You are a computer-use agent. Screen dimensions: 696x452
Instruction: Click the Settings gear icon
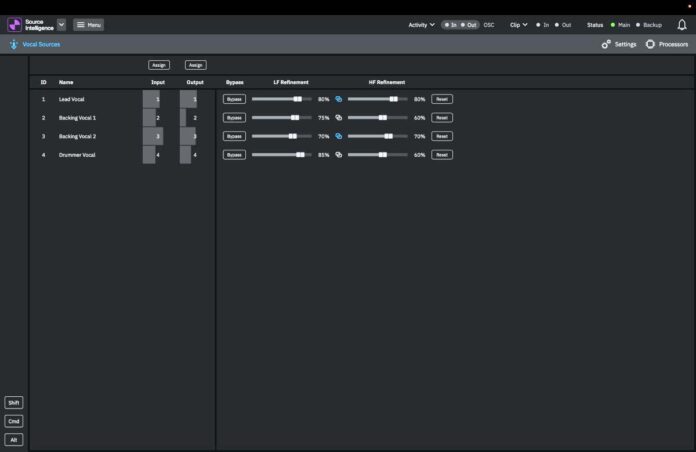606,44
